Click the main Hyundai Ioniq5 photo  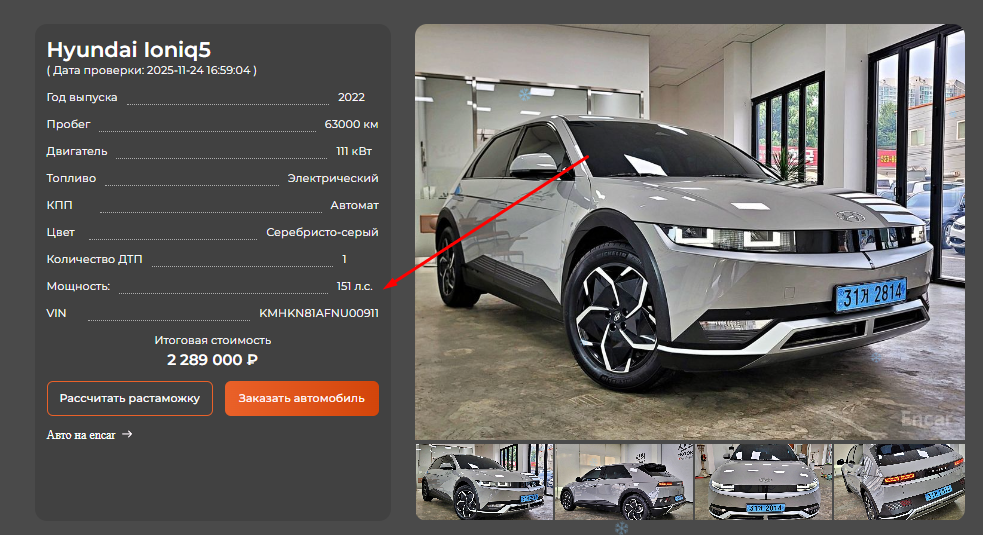[689, 232]
